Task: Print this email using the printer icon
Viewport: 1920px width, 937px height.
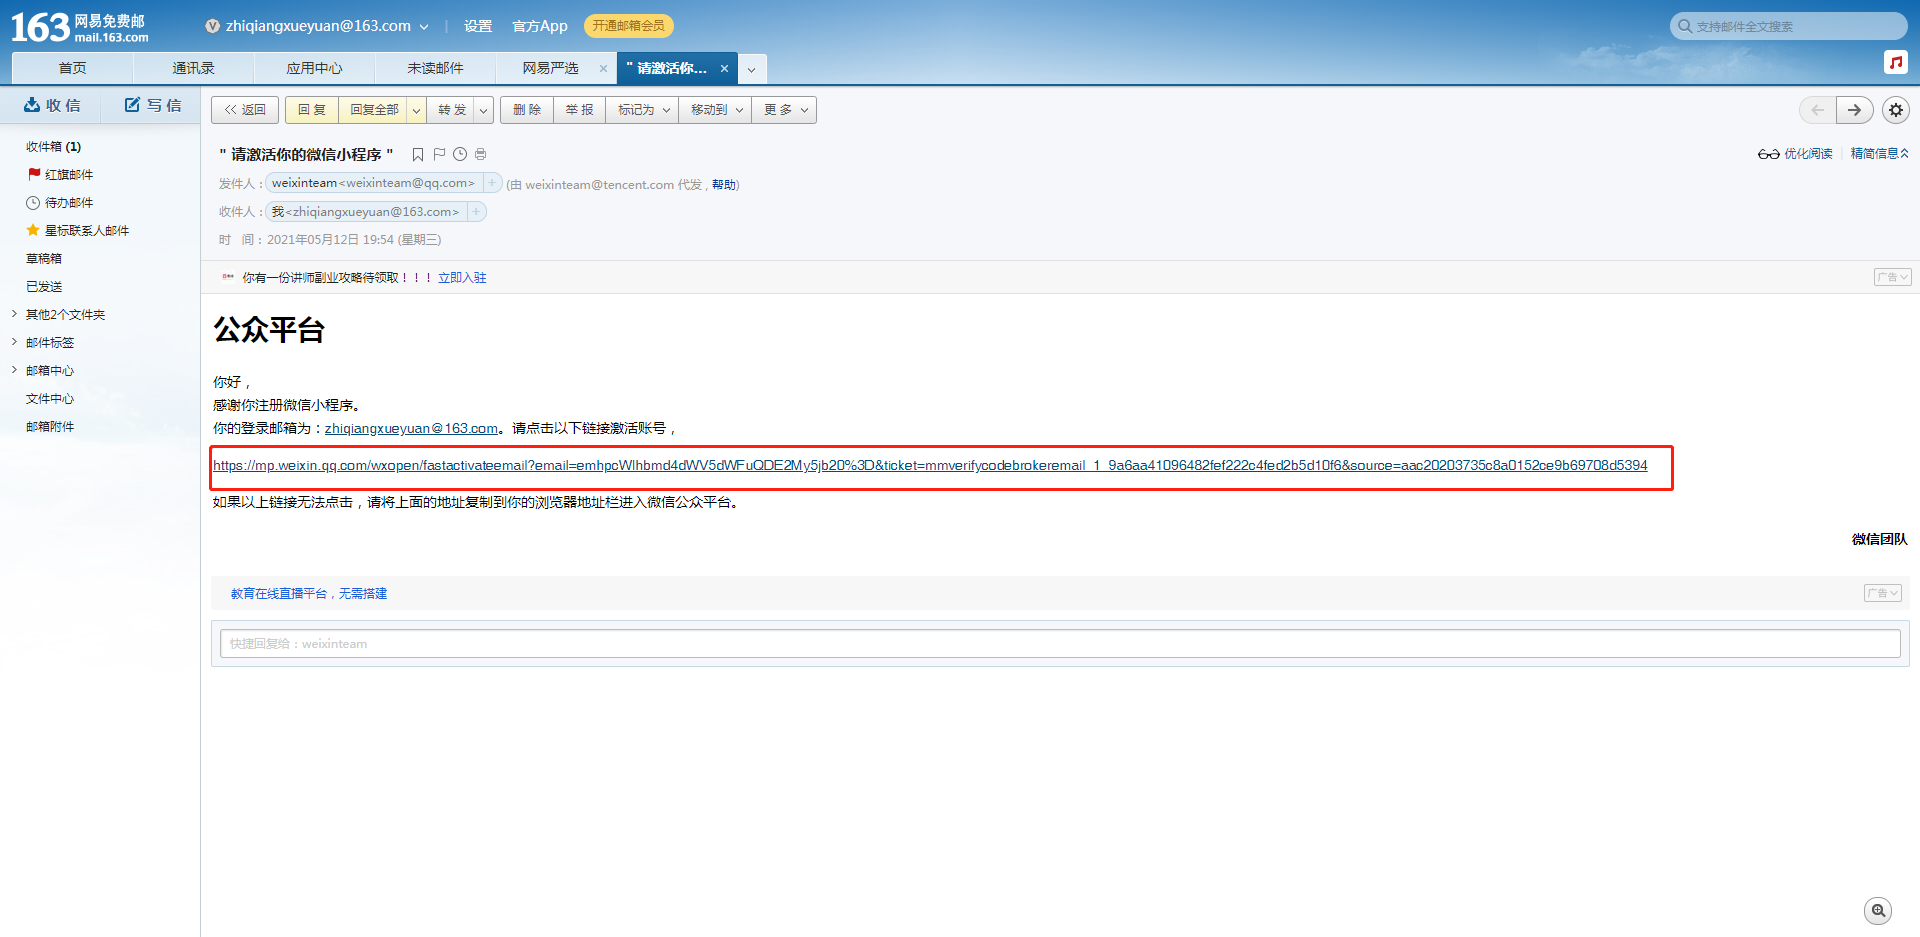Action: 481,155
